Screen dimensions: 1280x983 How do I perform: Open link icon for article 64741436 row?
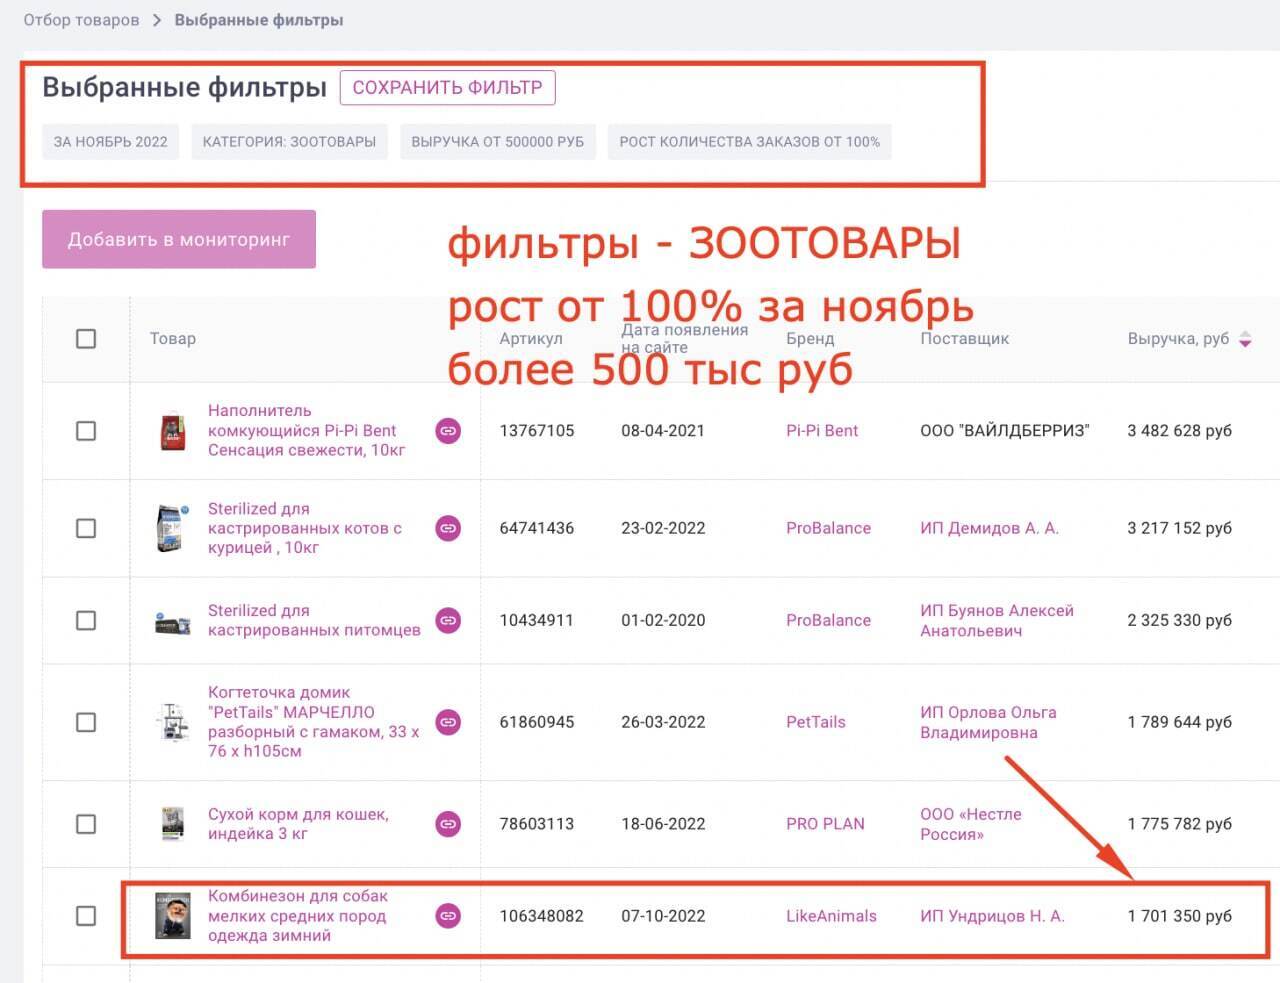point(448,528)
